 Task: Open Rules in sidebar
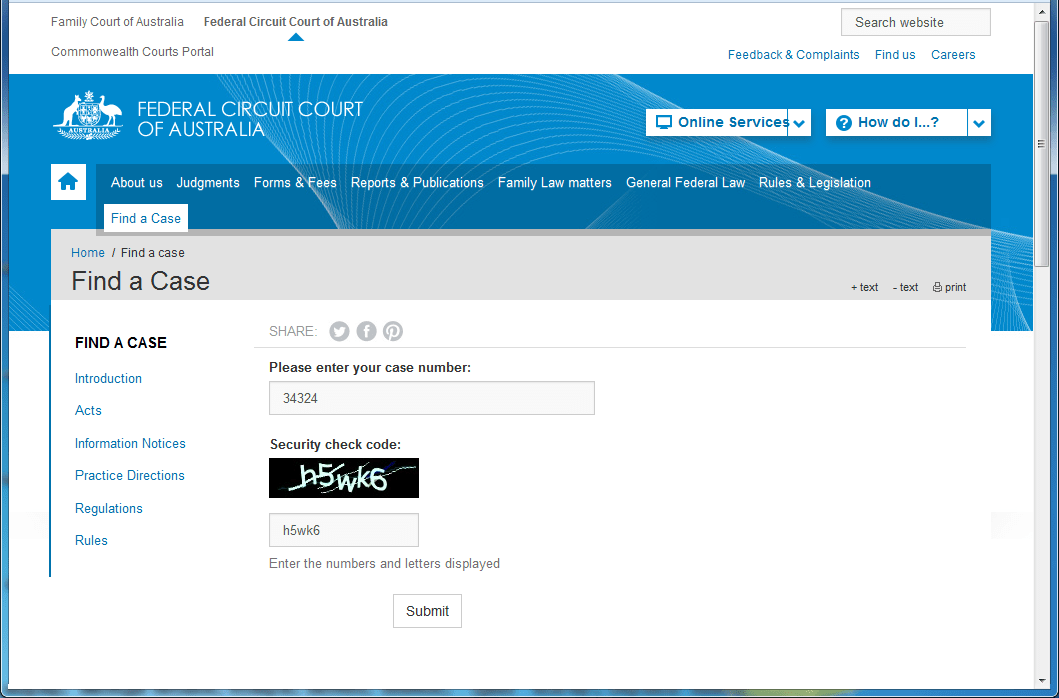pyautogui.click(x=91, y=540)
